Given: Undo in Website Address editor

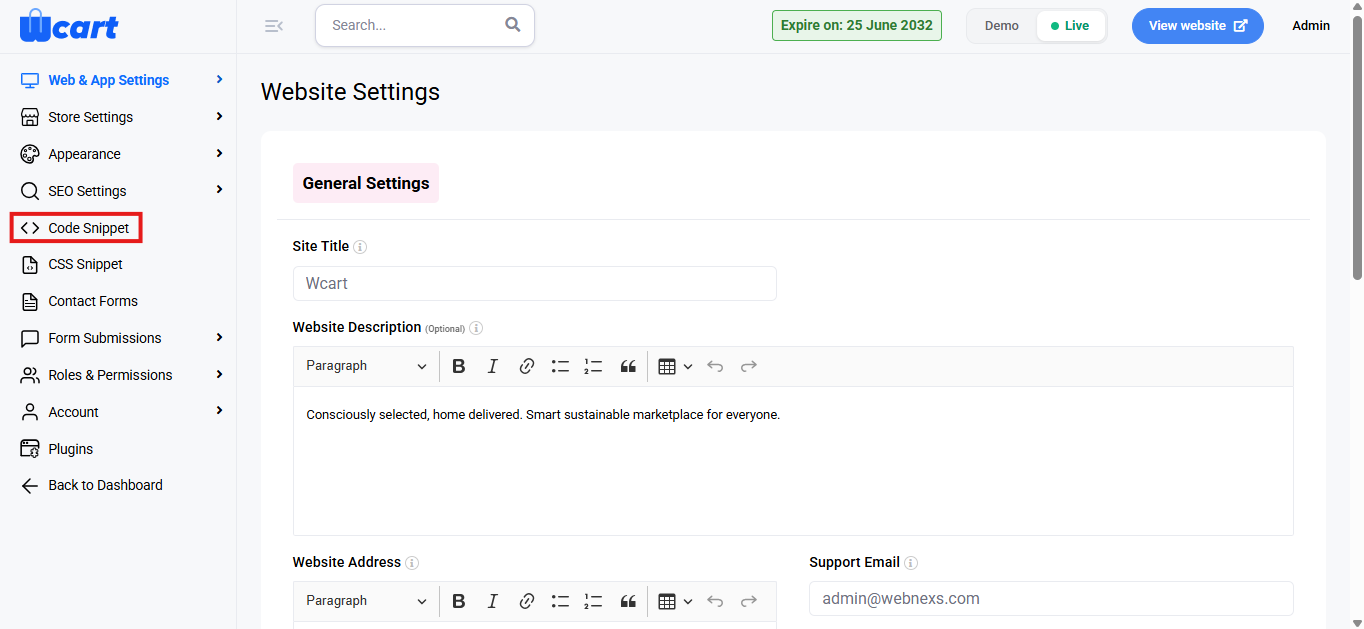Looking at the screenshot, I should click(x=715, y=601).
